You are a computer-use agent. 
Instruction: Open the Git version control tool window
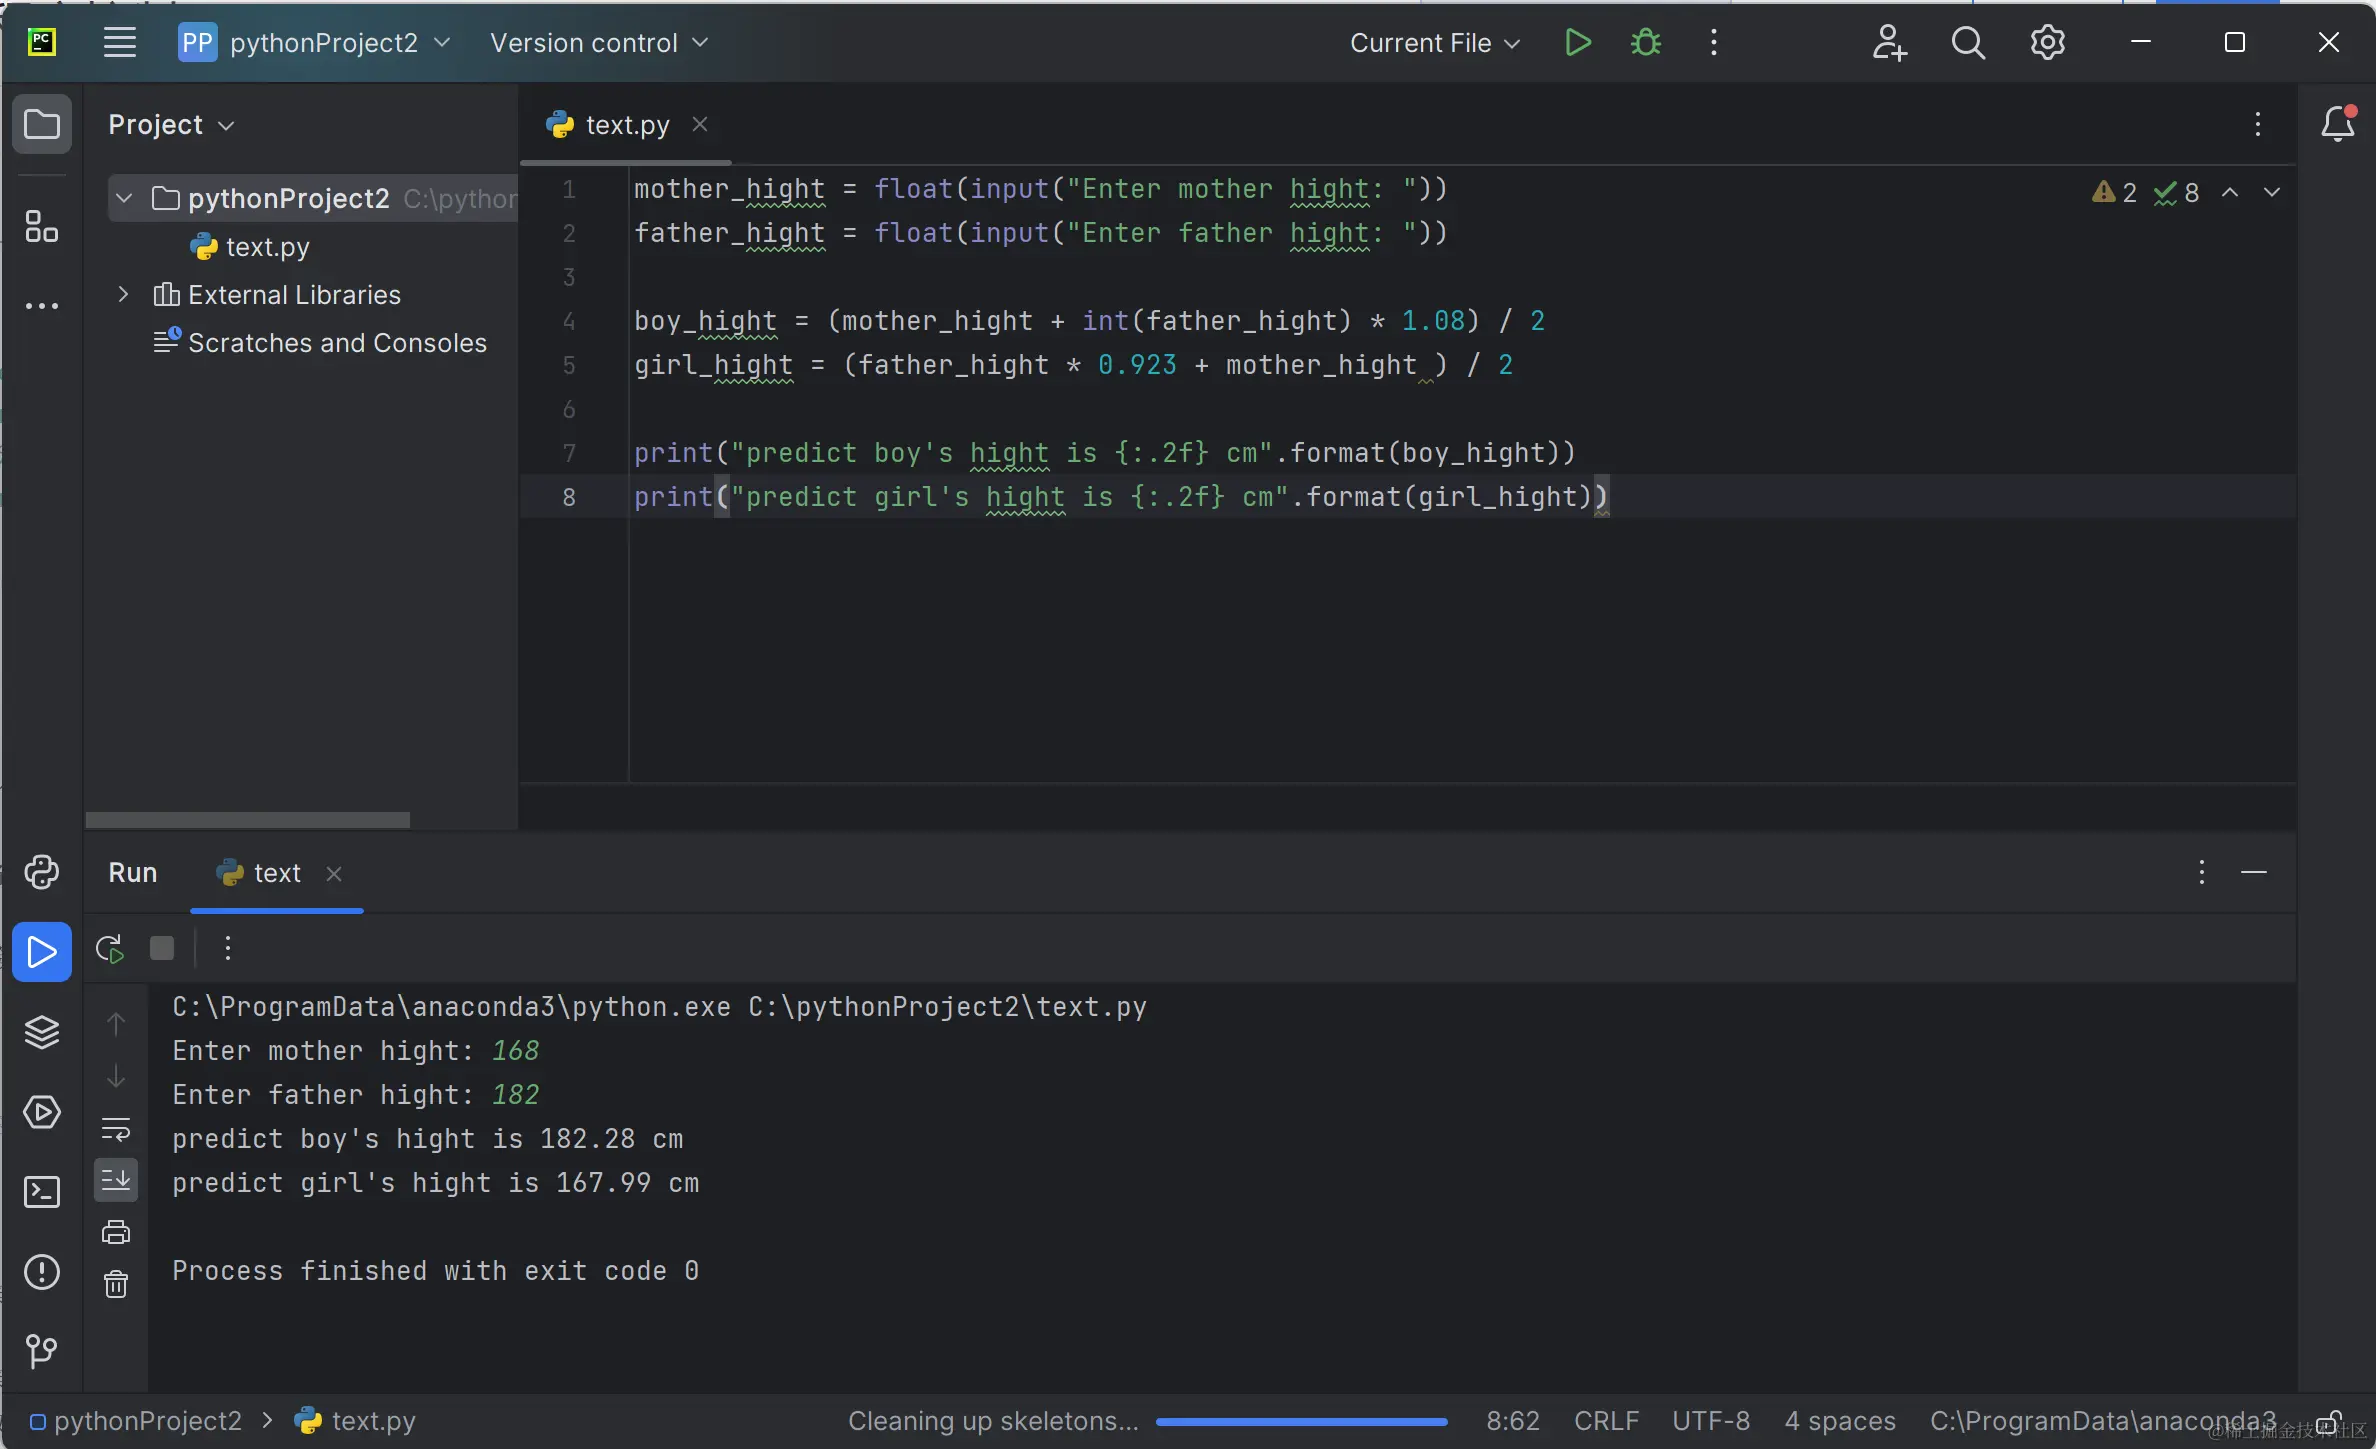click(41, 1352)
